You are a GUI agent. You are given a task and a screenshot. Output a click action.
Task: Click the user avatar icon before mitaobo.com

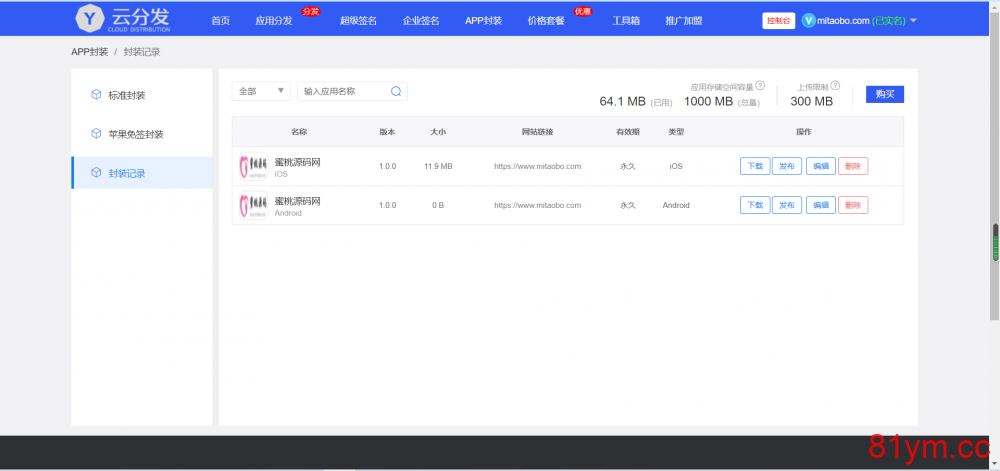pos(809,20)
